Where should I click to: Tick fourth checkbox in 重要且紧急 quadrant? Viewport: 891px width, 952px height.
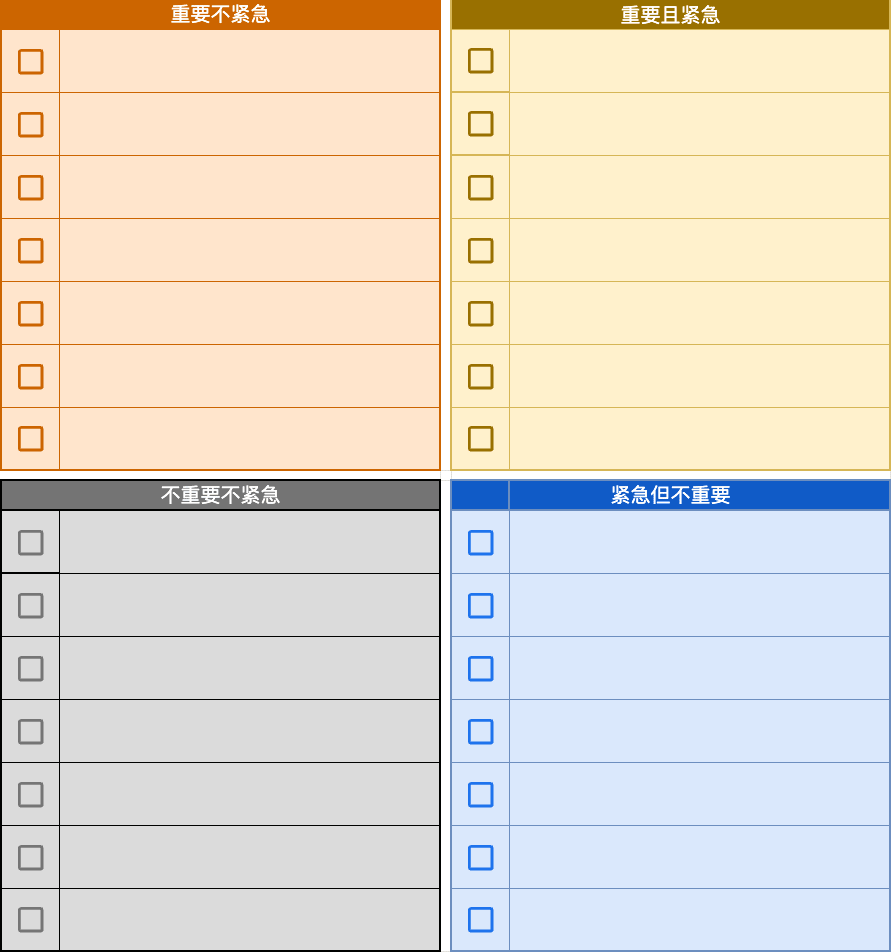click(x=481, y=250)
